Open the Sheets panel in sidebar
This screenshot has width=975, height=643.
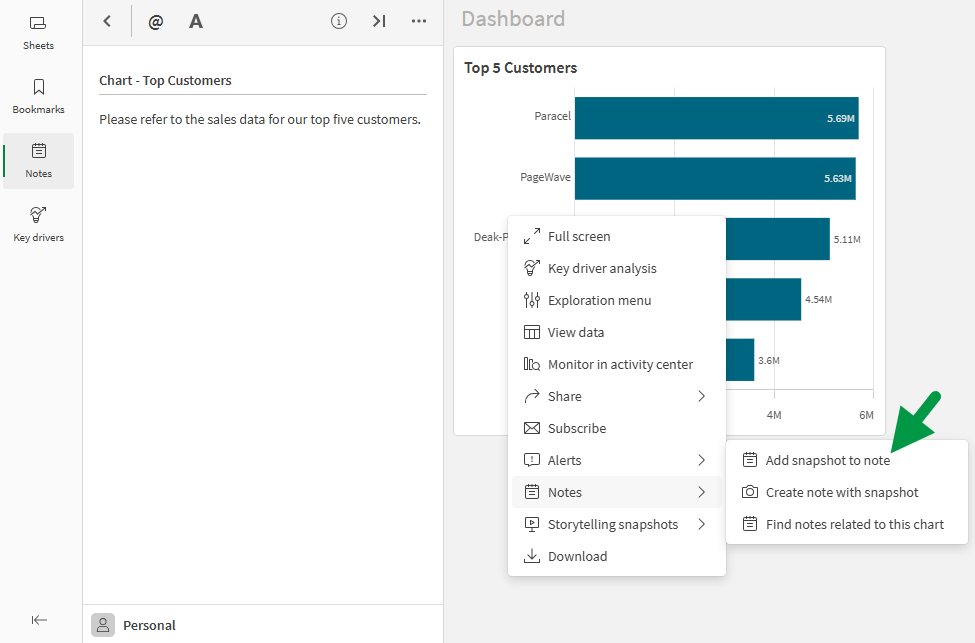38,32
